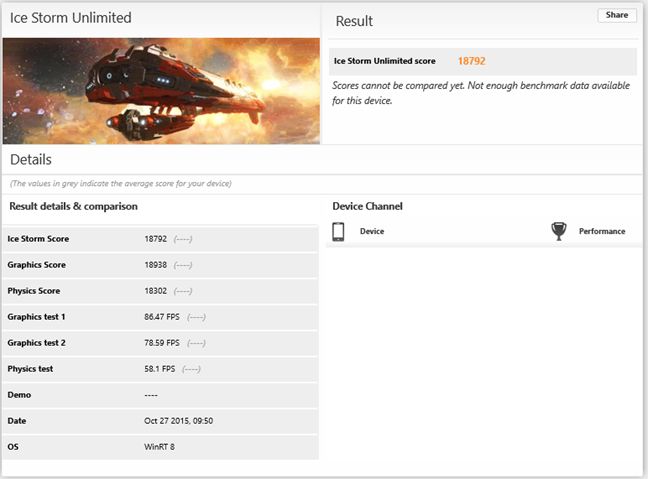Click the 78.59 FPS value
The image size is (648, 479).
click(162, 343)
